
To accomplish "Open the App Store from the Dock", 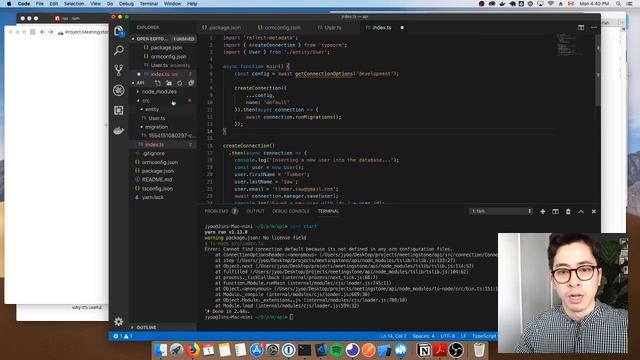I will point(256,350).
